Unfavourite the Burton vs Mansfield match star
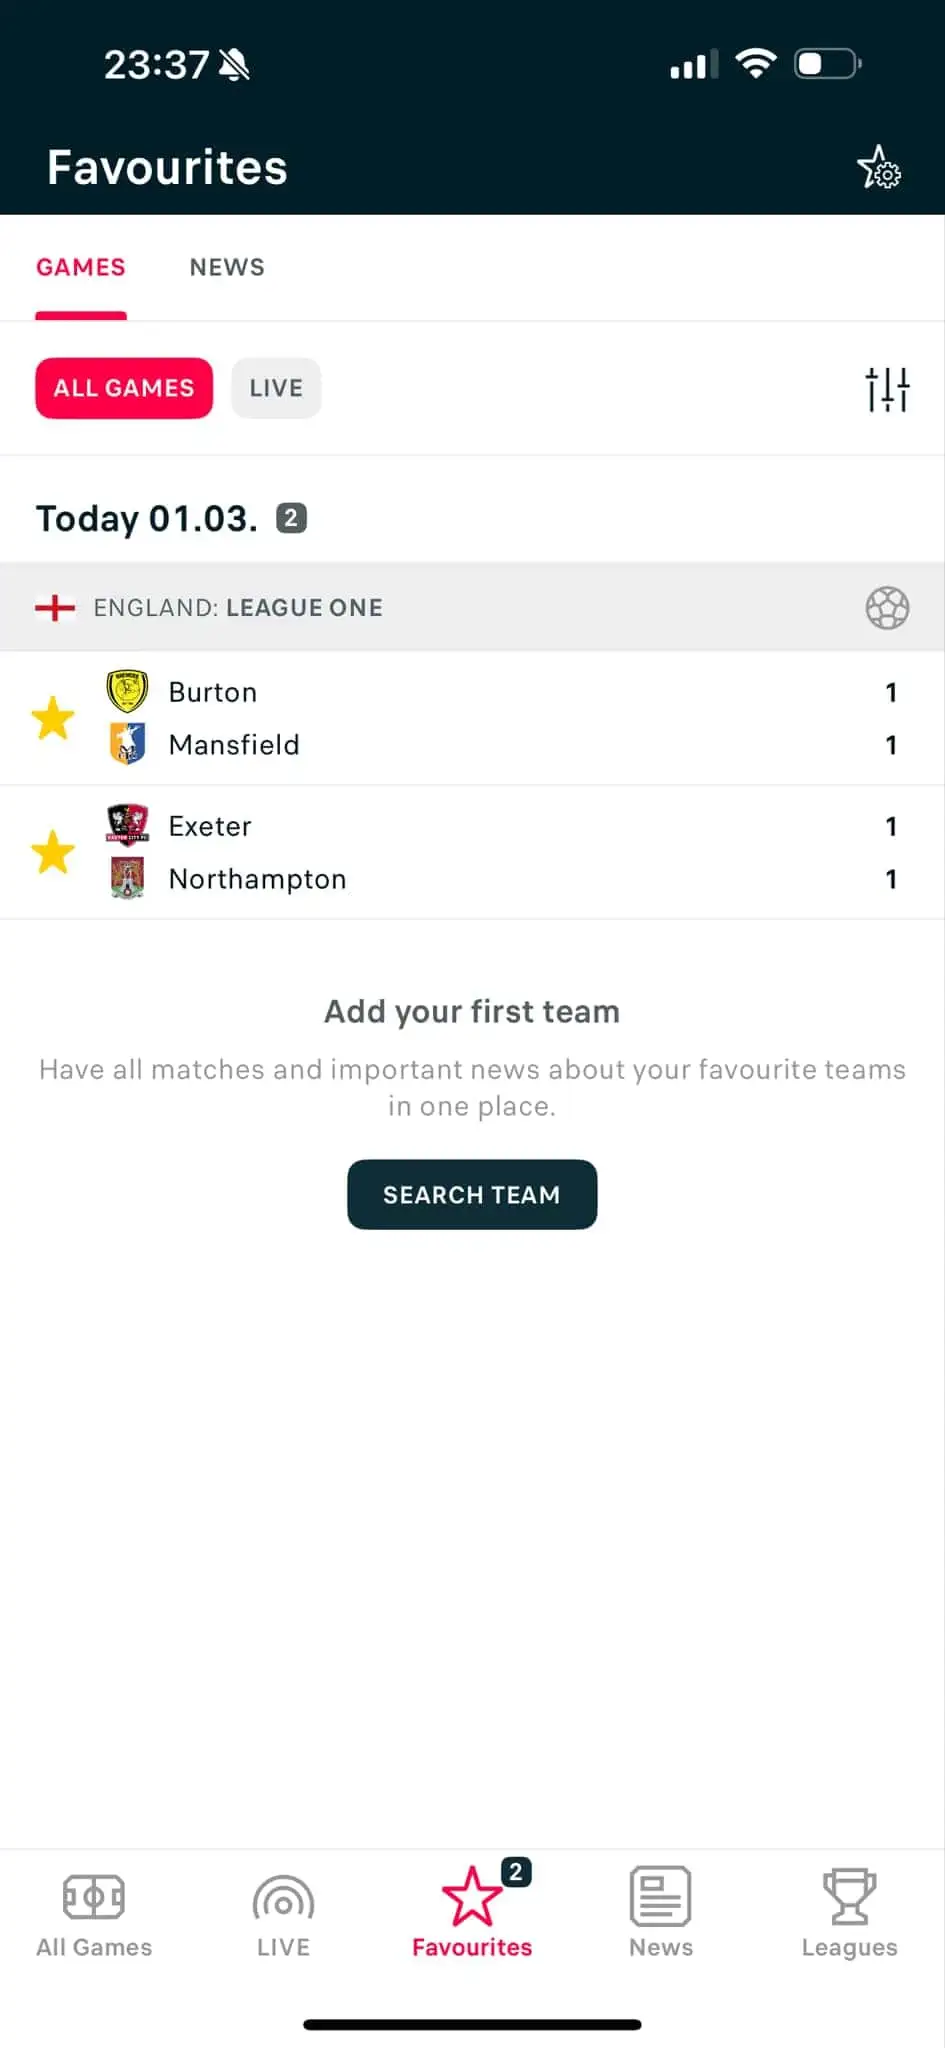 point(53,718)
